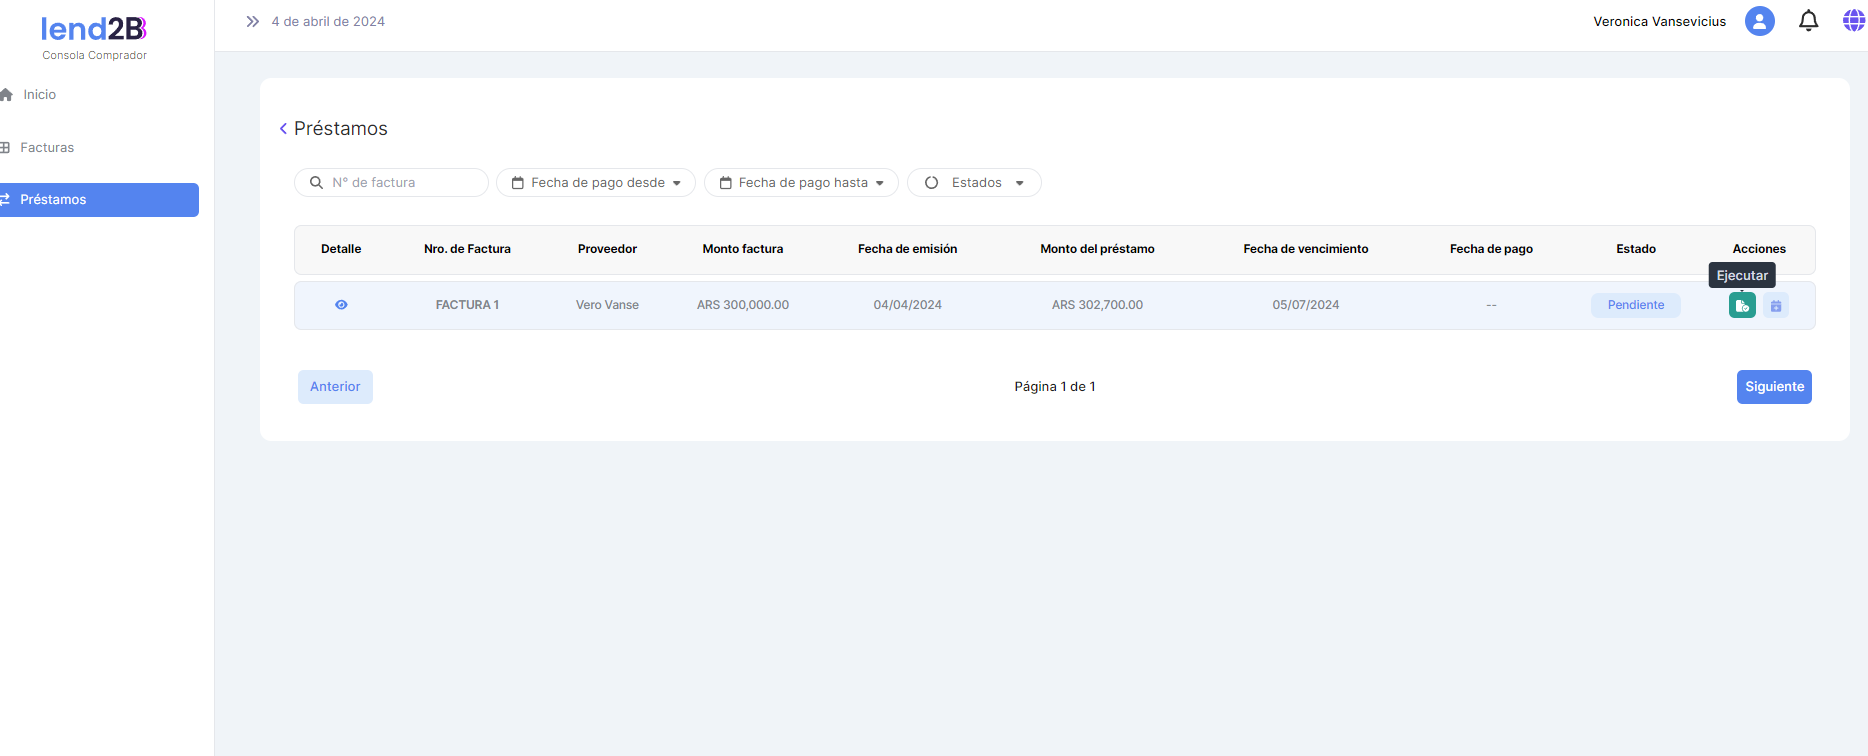Click the green Ejecutar loan icon
This screenshot has width=1868, height=756.
pyautogui.click(x=1742, y=305)
